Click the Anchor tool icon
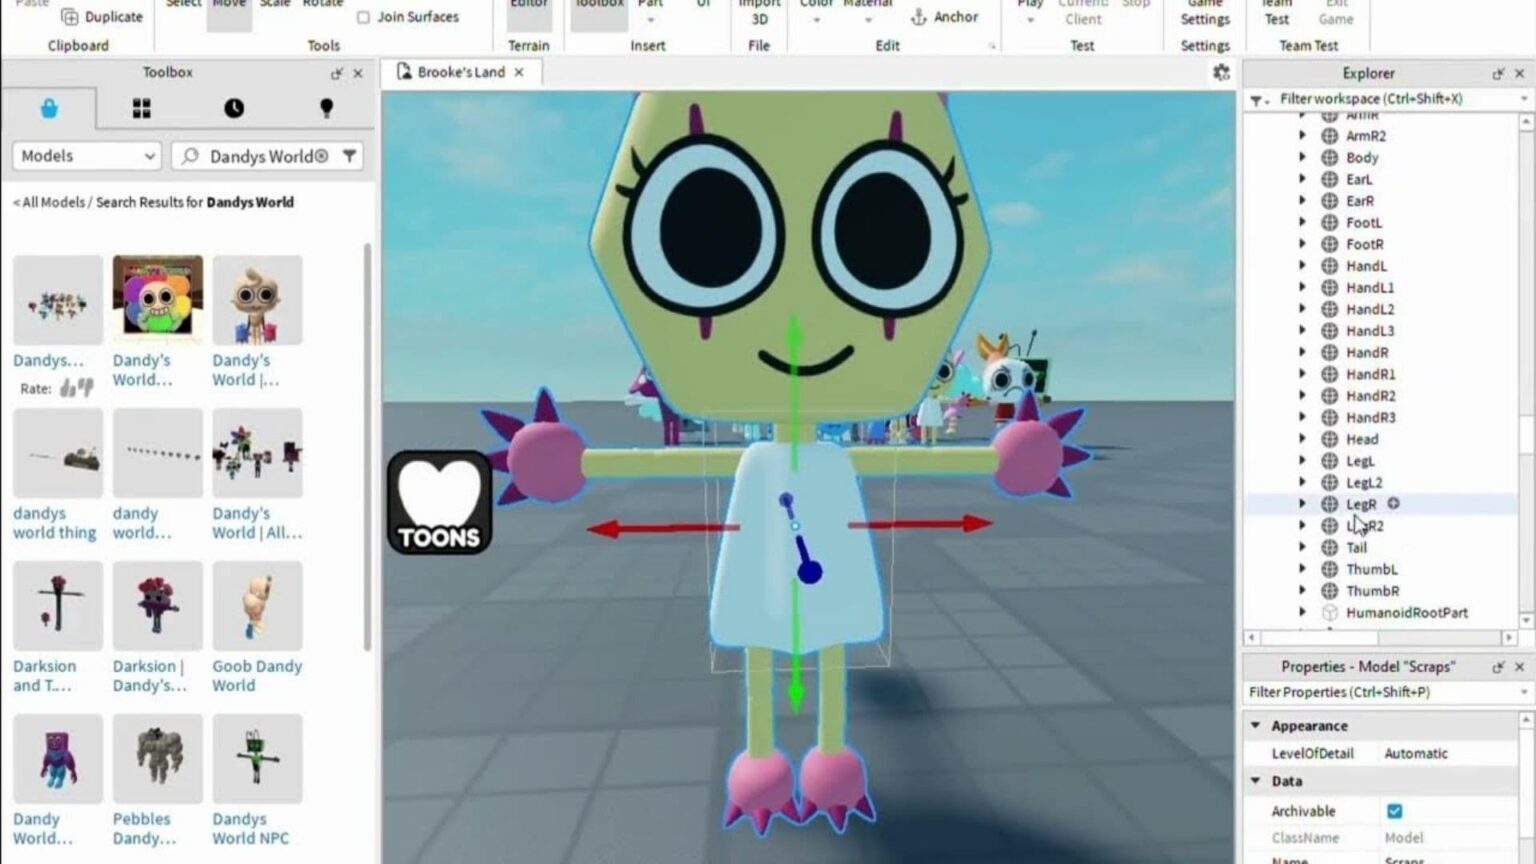The image size is (1536, 864). click(919, 17)
